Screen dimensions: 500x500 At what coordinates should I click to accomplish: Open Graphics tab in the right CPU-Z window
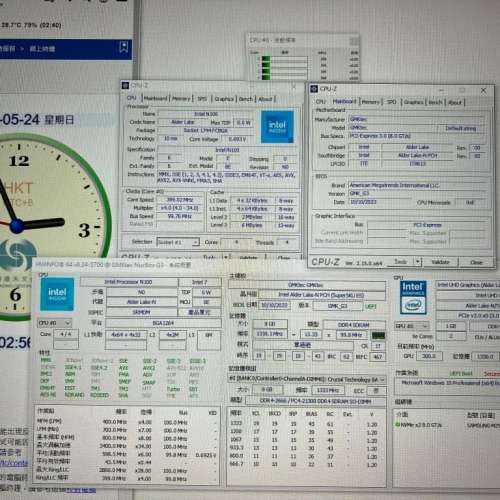(x=413, y=102)
